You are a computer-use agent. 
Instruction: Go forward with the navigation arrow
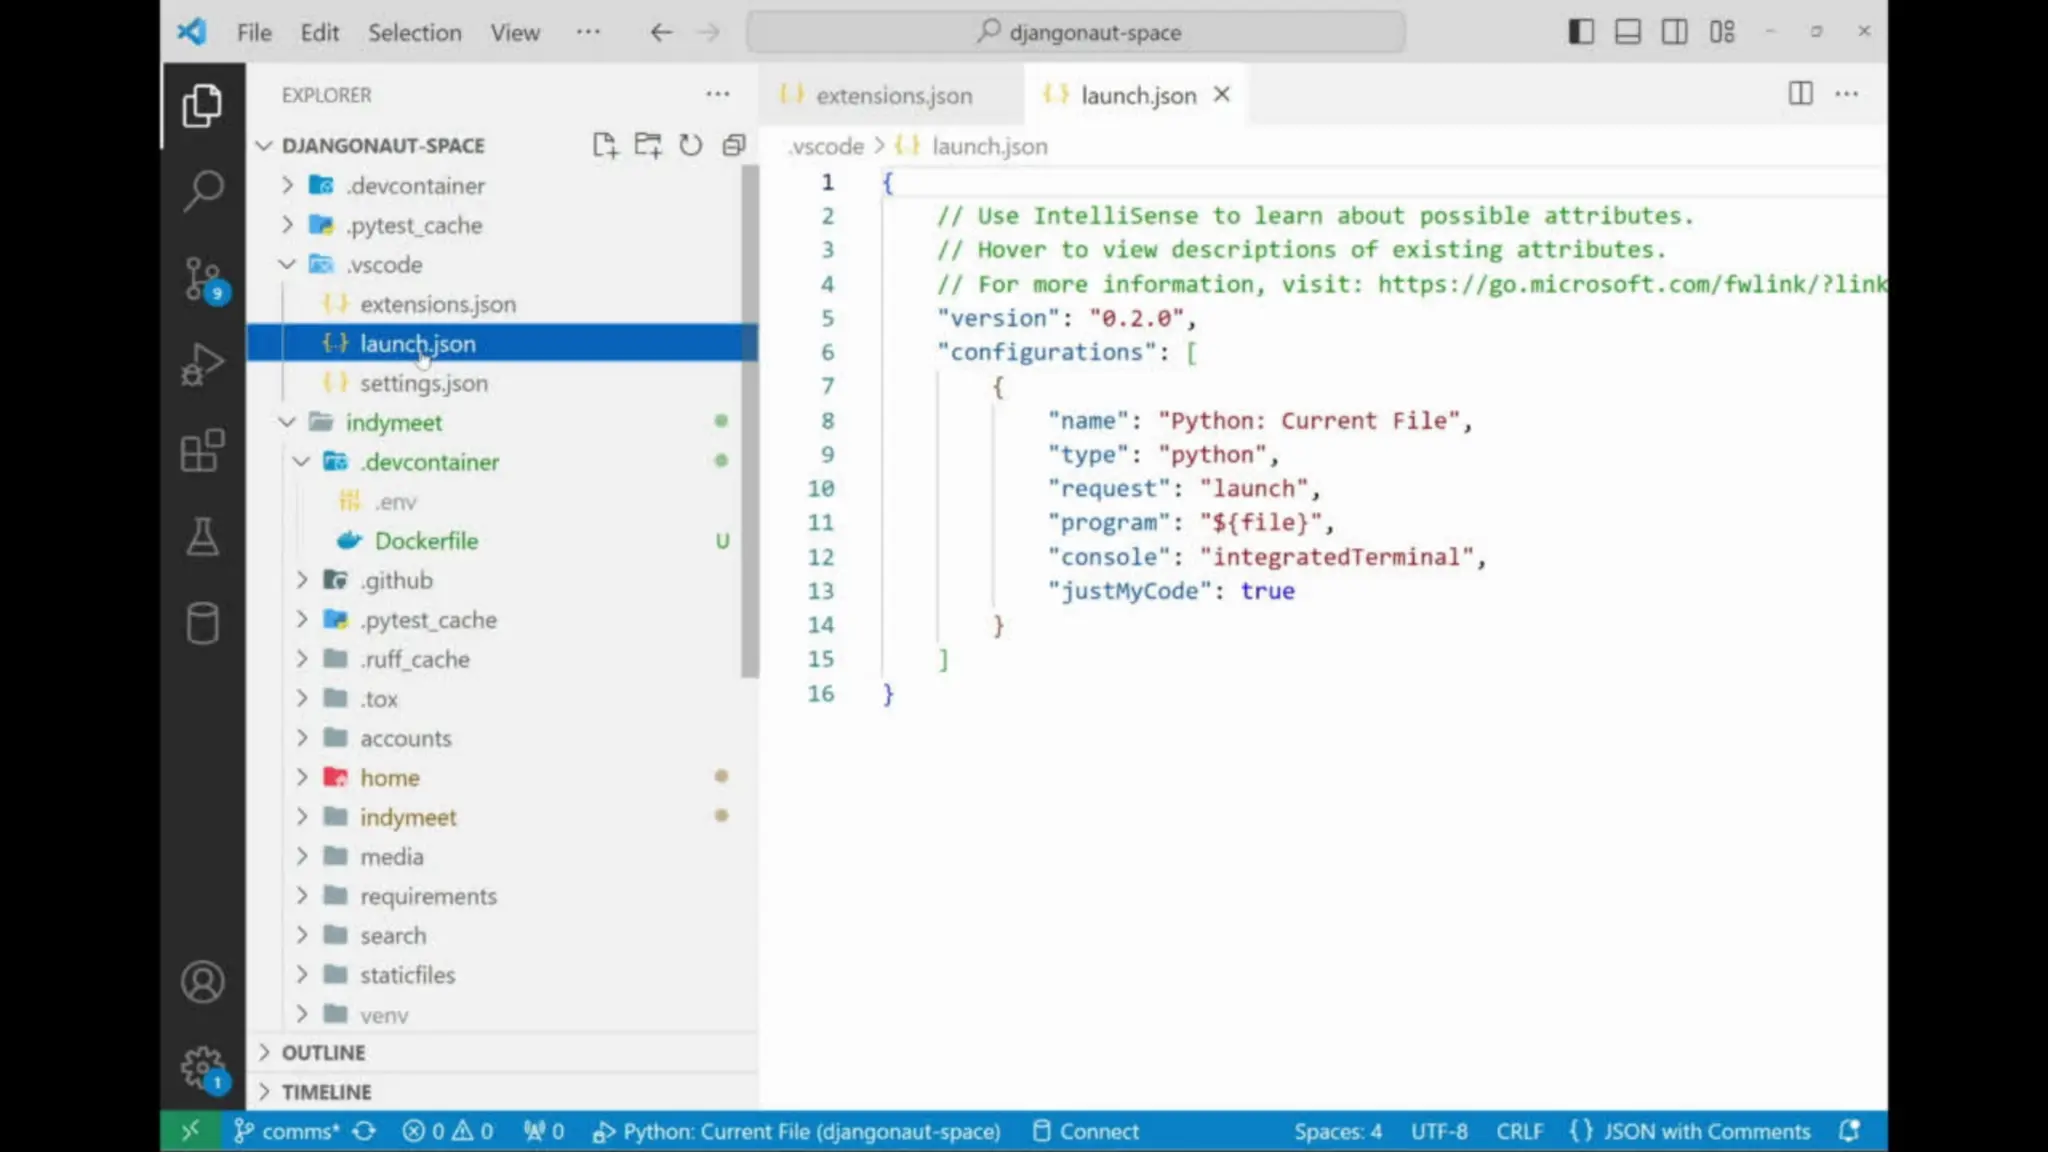pos(708,32)
